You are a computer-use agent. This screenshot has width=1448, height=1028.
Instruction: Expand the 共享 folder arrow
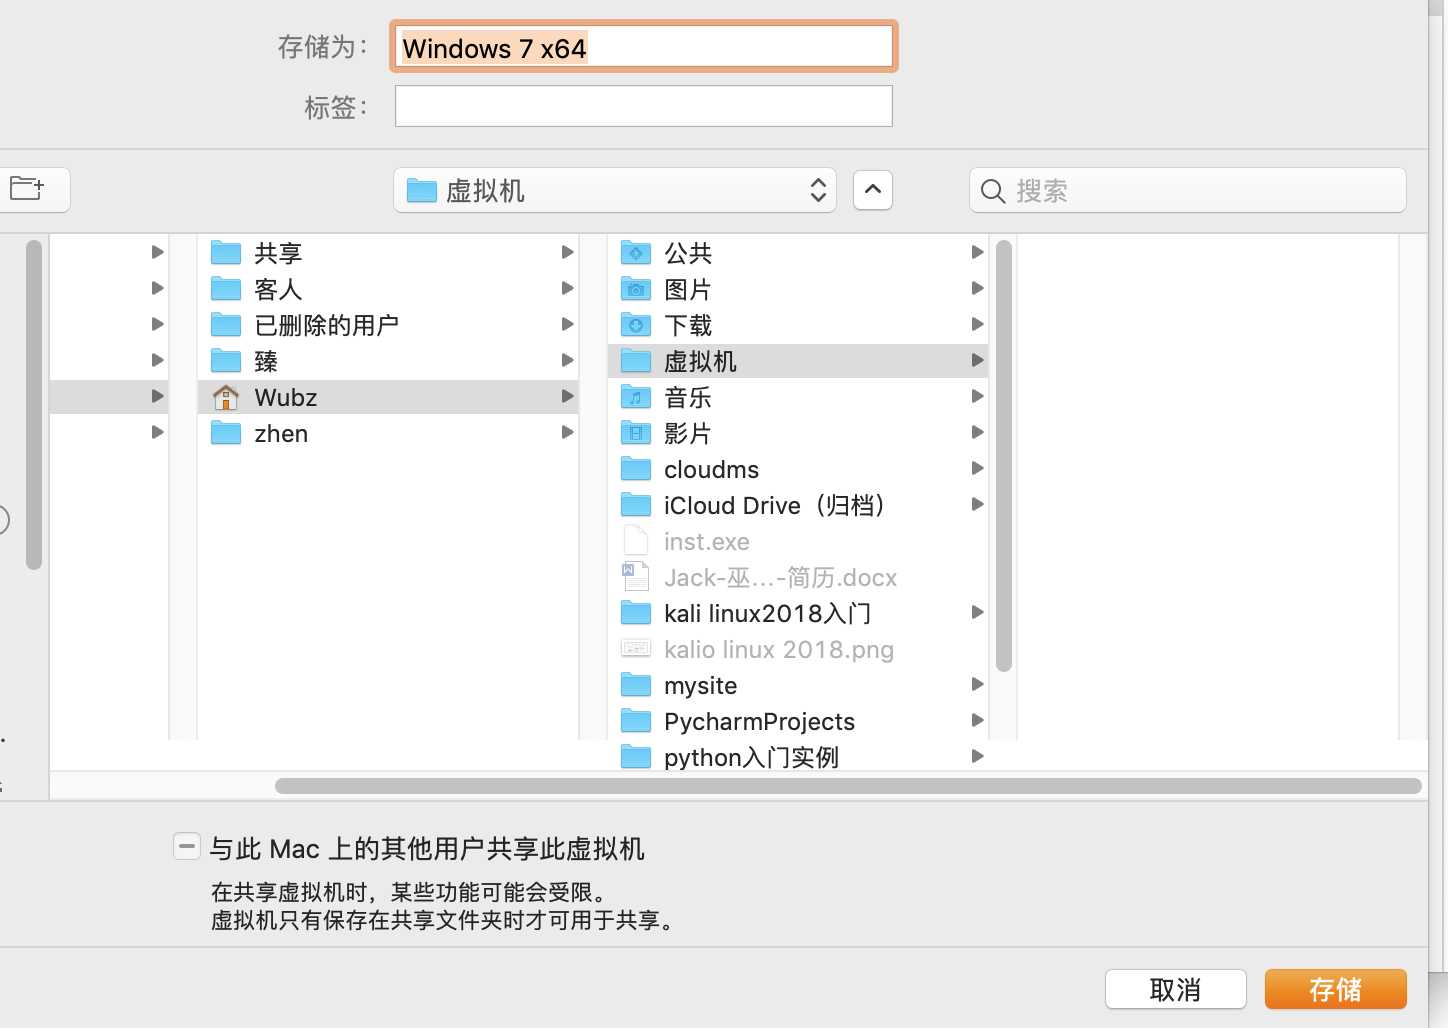567,252
